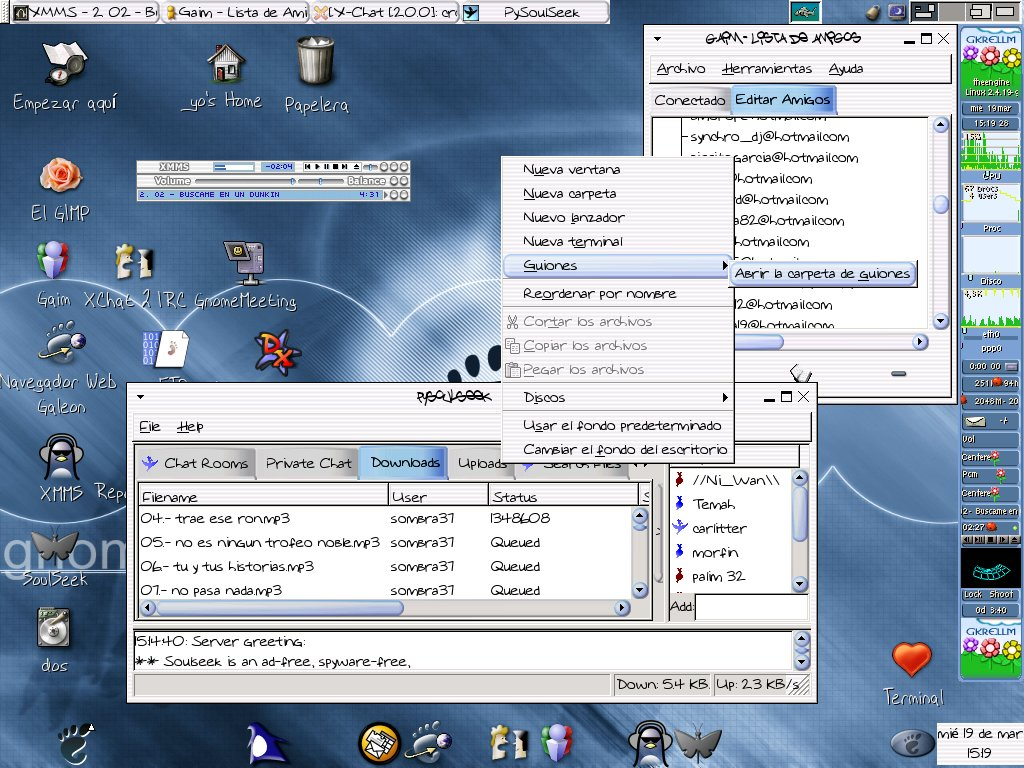1024x768 pixels.
Task: Click PySoulSeek taskbar button in top panel
Action: pos(536,12)
